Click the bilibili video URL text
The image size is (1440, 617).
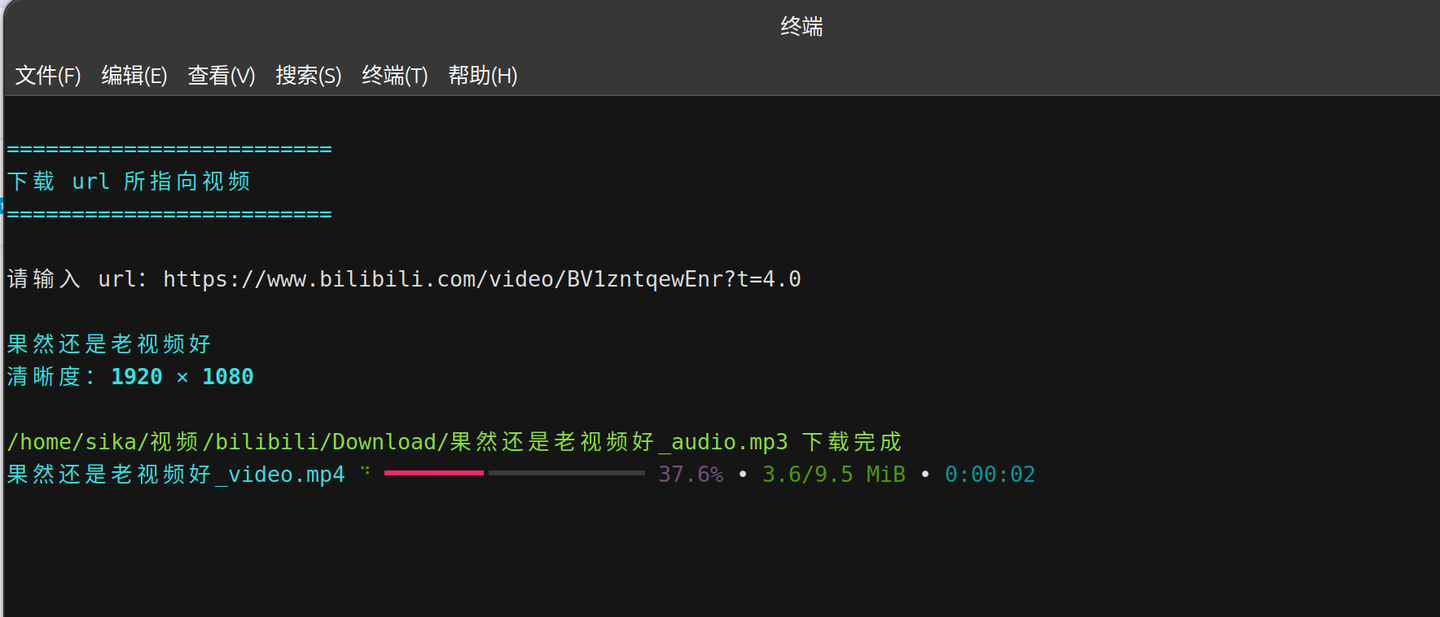(482, 279)
